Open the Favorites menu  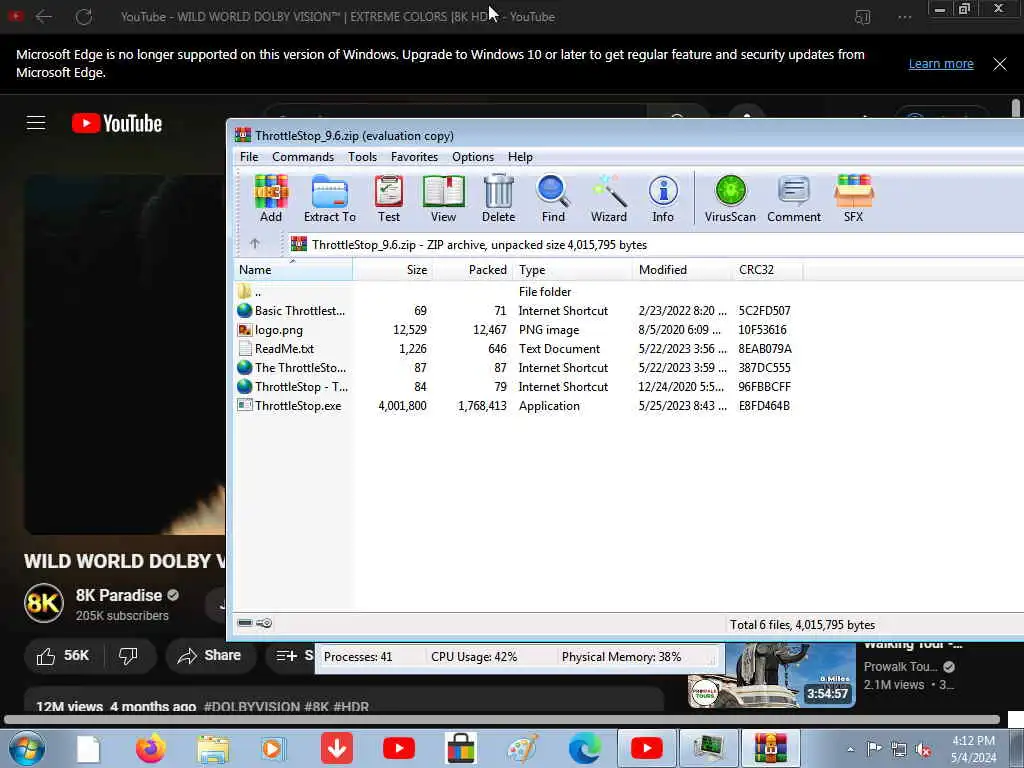click(414, 157)
